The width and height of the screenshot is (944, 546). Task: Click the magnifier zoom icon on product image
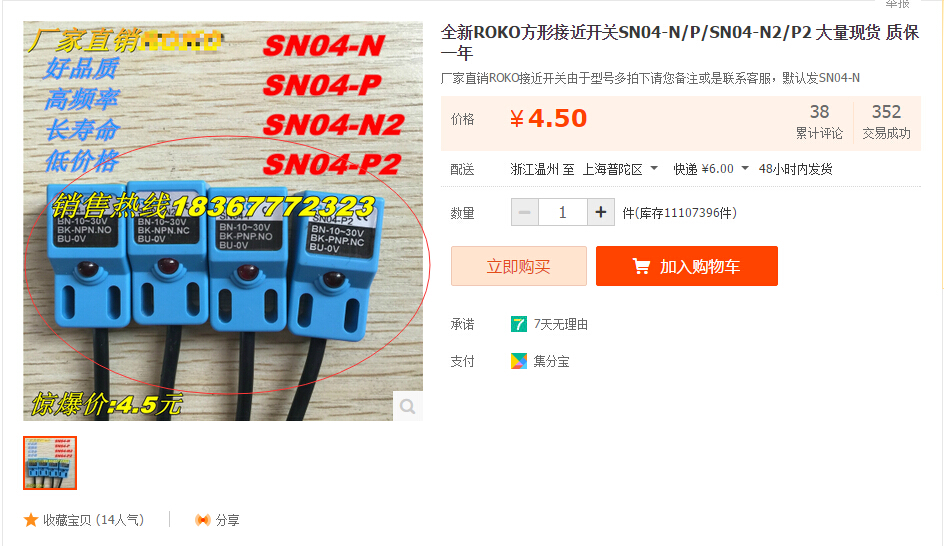408,406
